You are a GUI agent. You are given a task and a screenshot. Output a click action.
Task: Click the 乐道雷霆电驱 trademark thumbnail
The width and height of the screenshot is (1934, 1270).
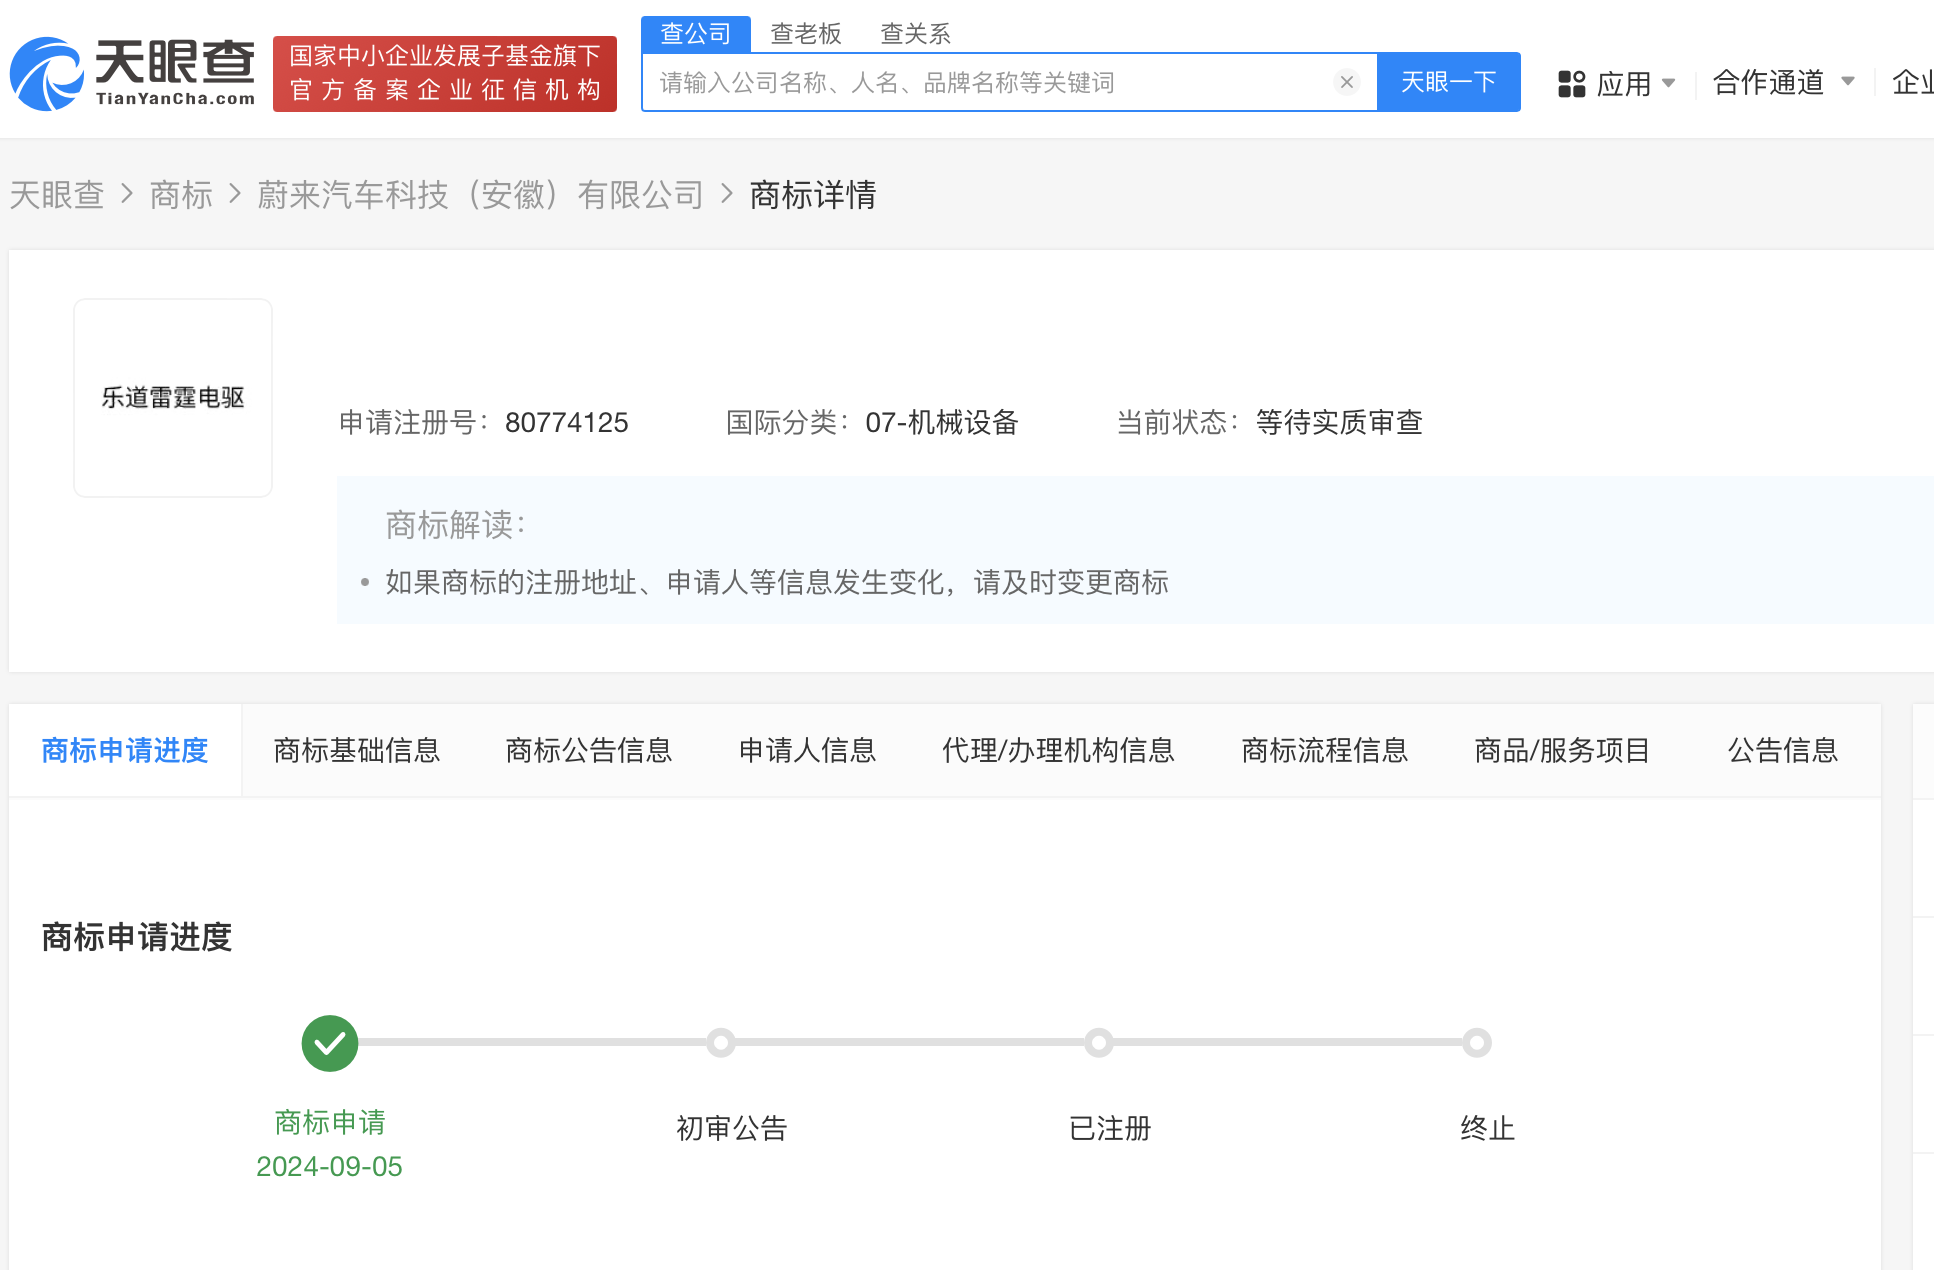[172, 397]
